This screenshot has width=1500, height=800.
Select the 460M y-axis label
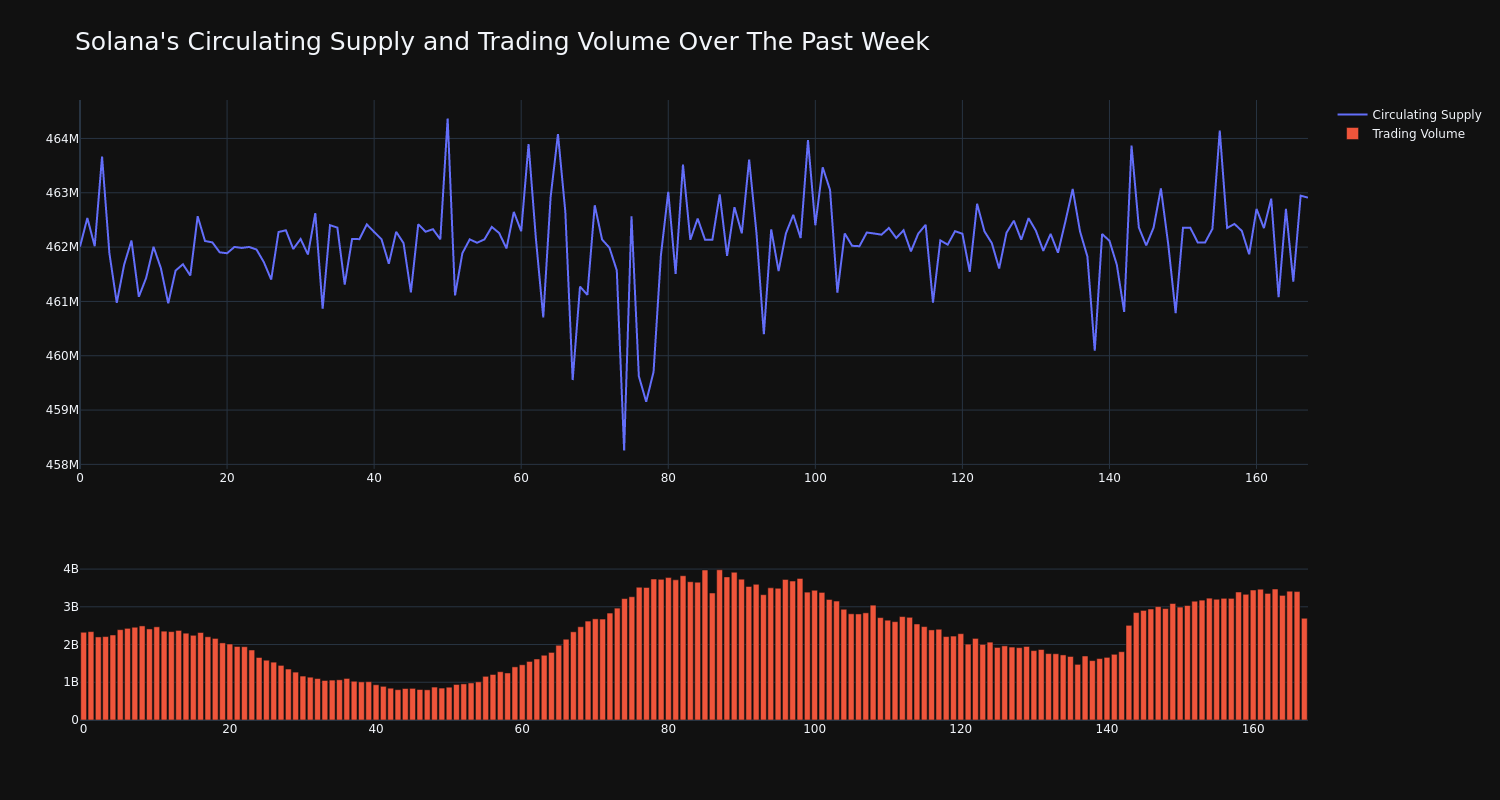(62, 356)
